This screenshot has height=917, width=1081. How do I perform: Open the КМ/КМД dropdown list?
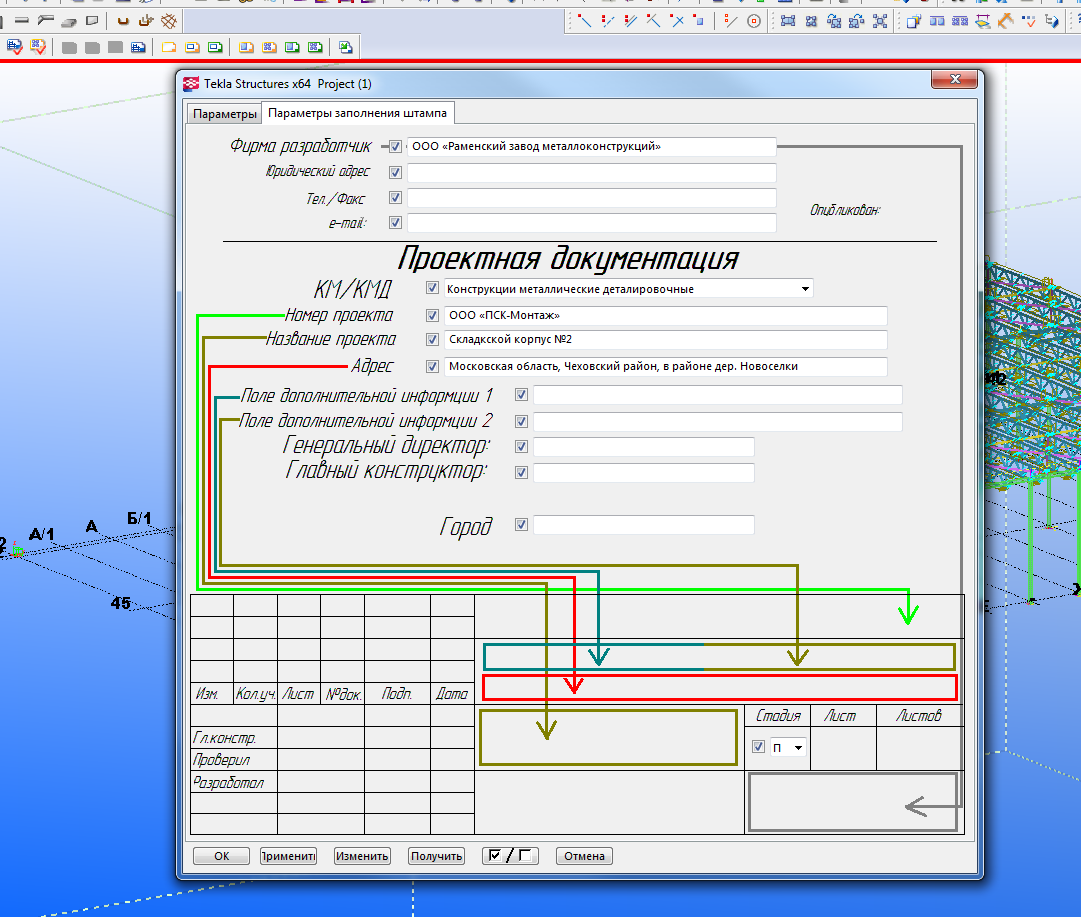pyautogui.click(x=805, y=289)
